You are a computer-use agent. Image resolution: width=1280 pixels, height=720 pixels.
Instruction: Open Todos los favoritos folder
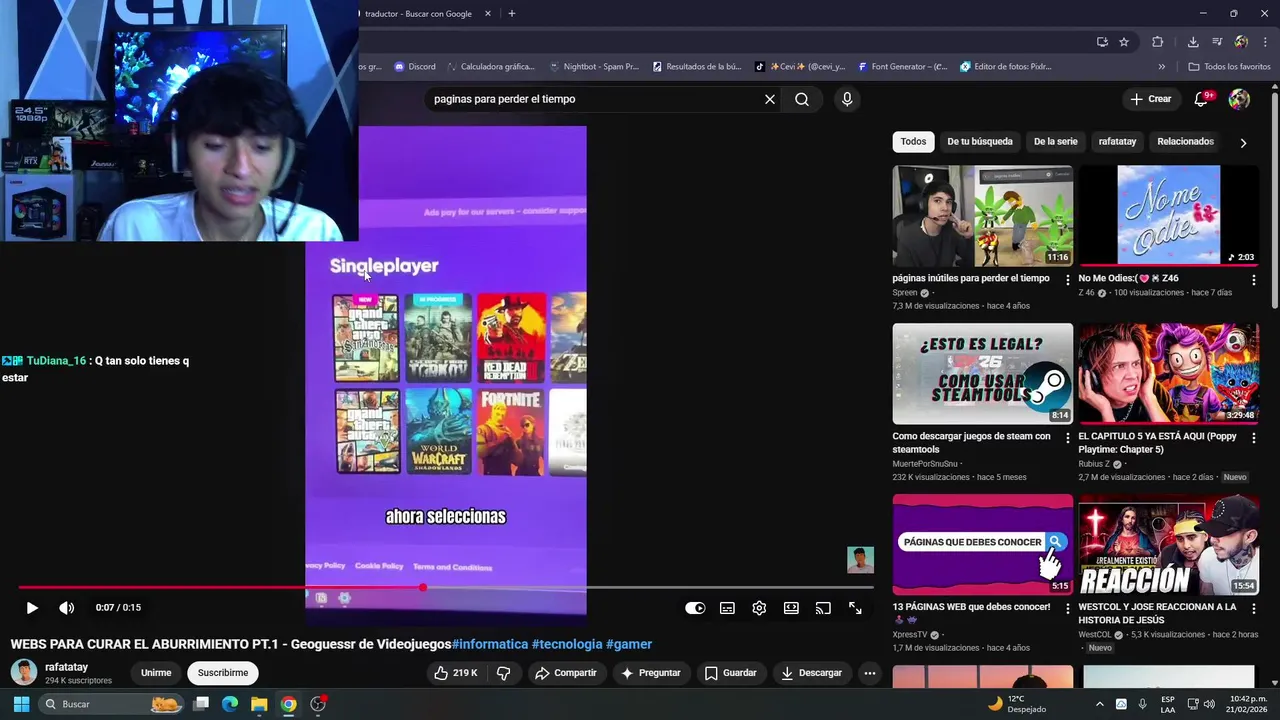click(1229, 67)
